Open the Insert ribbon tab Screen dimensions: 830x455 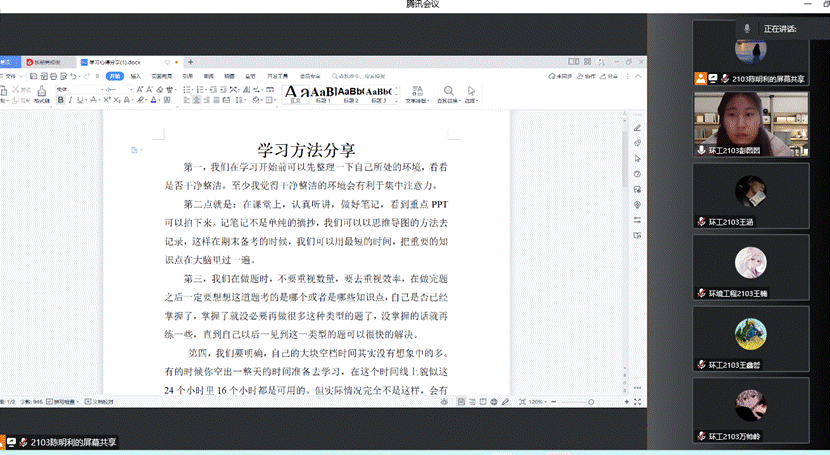(x=137, y=76)
